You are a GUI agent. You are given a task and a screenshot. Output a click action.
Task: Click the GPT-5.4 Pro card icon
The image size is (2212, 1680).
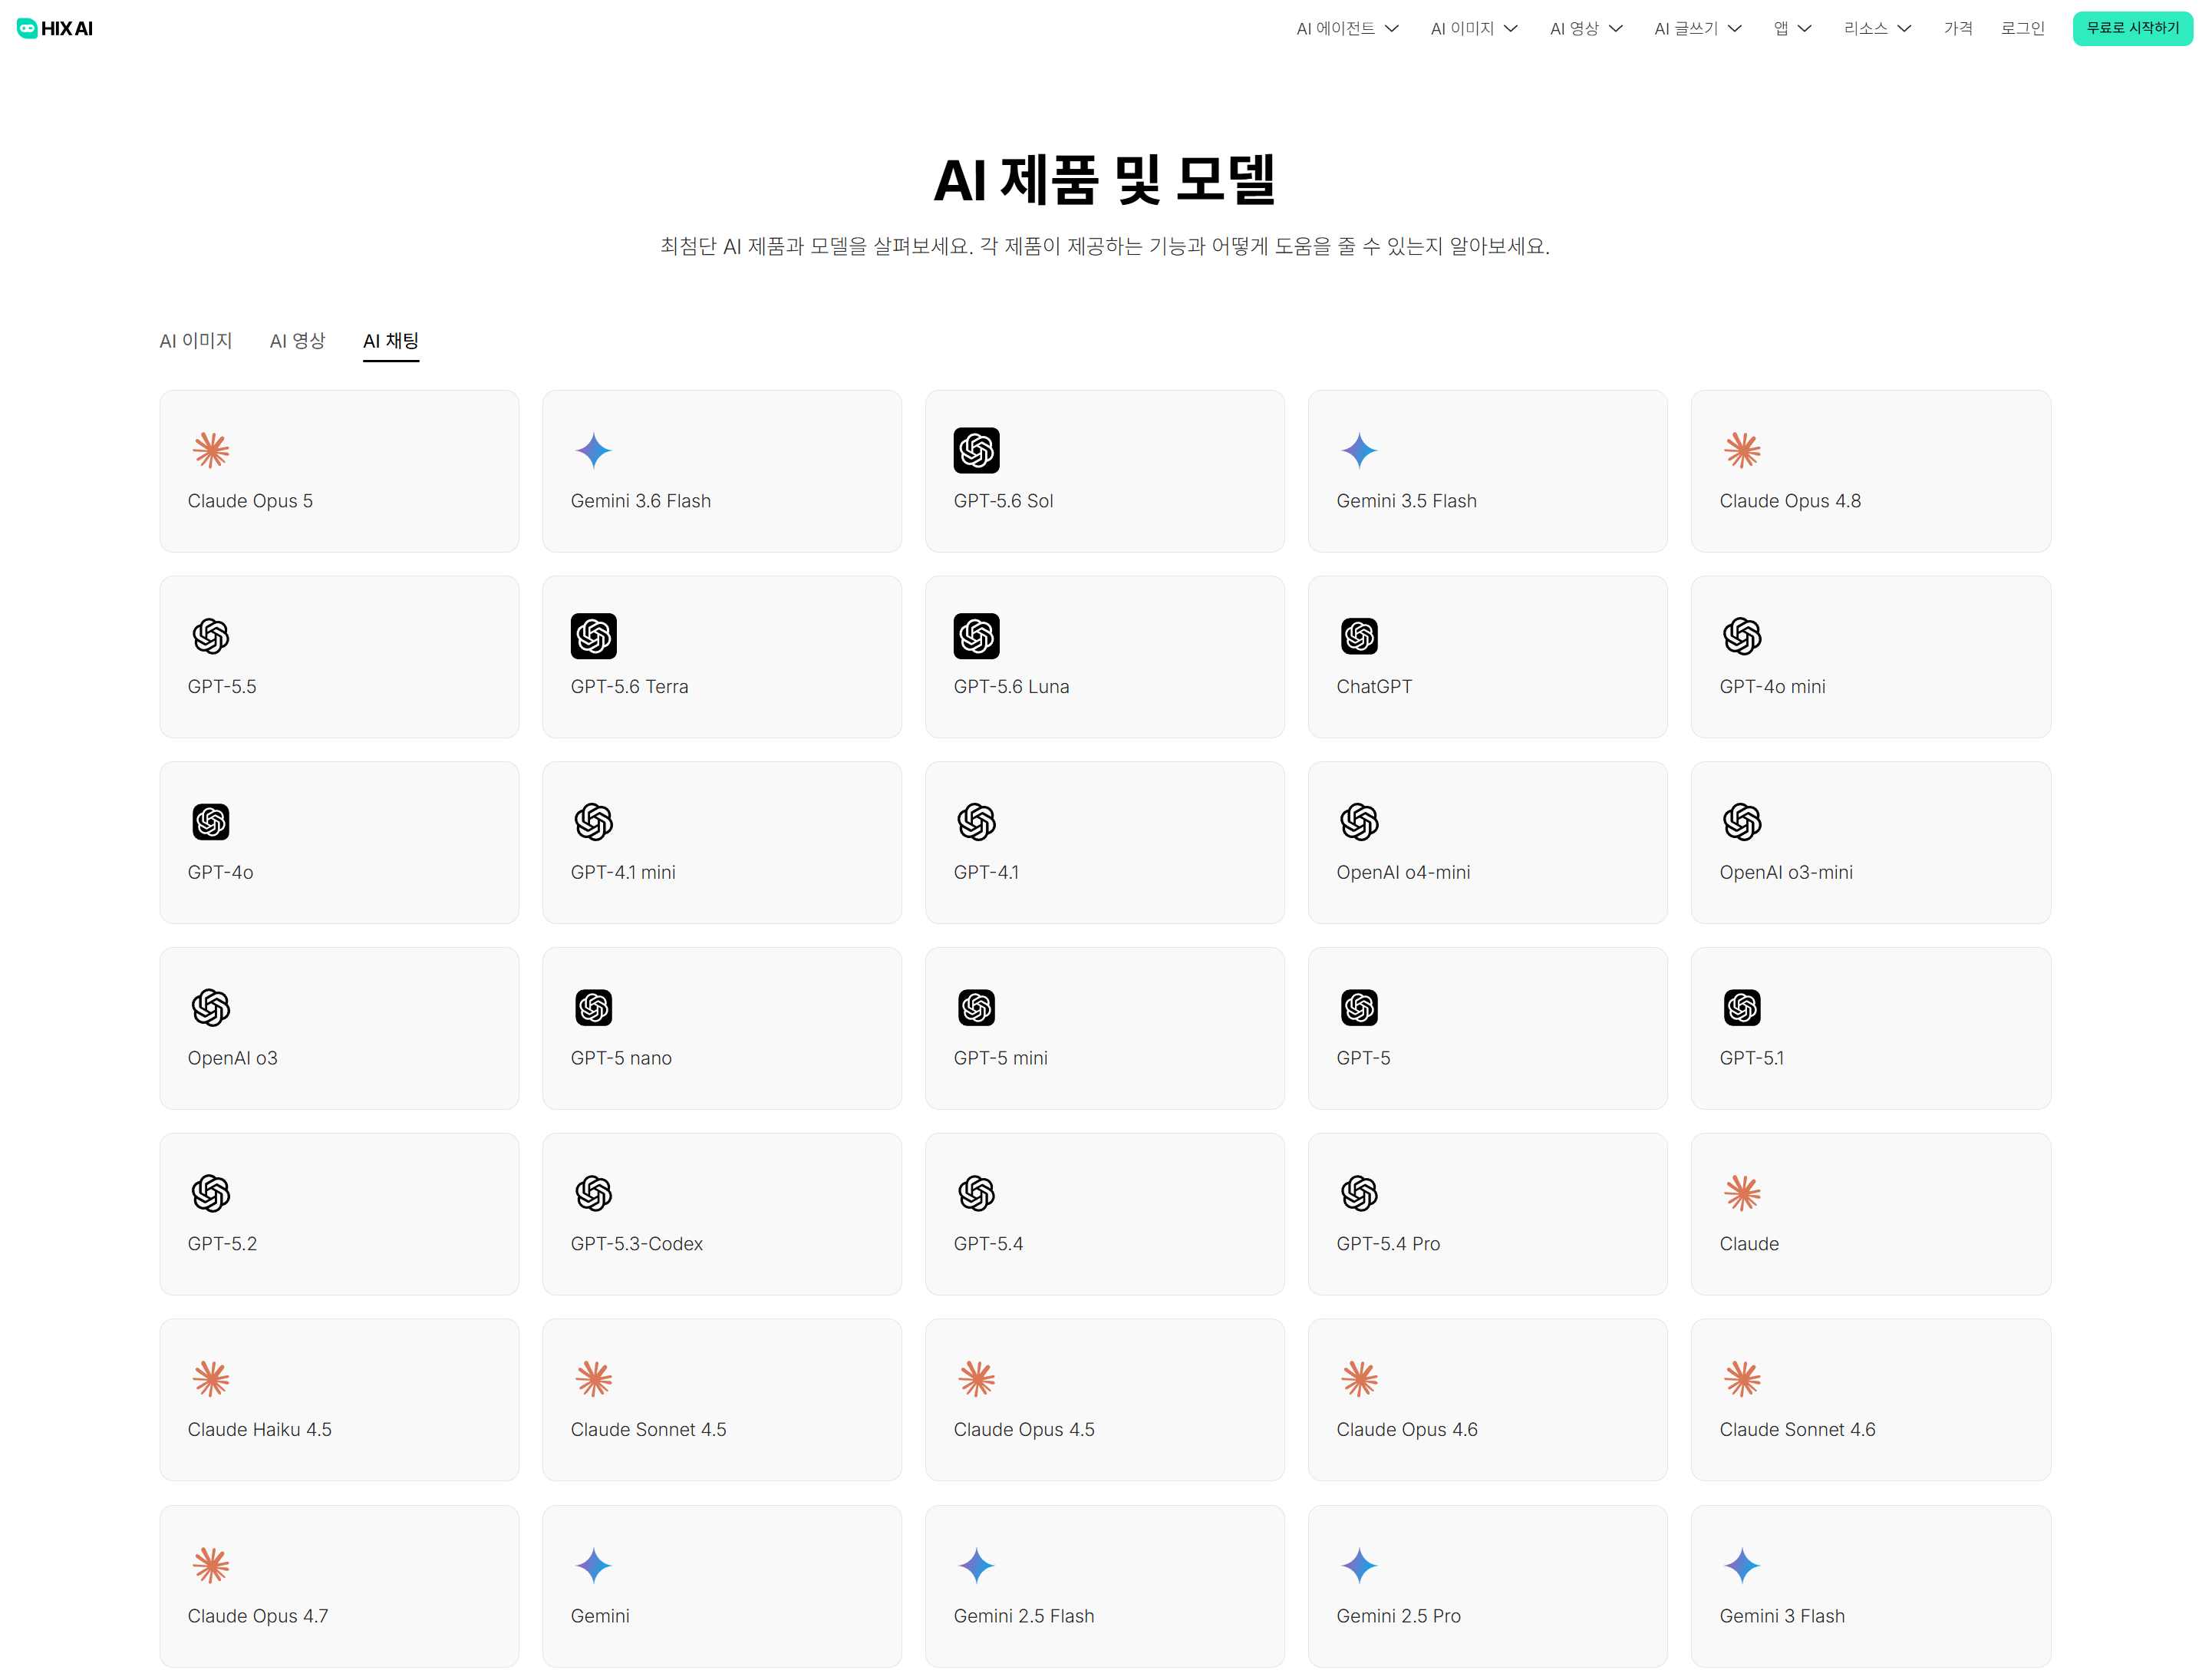1360,1193
